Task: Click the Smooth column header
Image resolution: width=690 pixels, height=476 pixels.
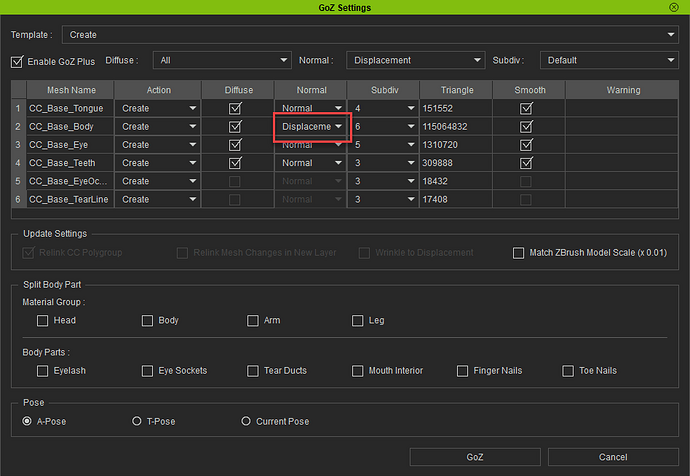Action: pos(529,90)
